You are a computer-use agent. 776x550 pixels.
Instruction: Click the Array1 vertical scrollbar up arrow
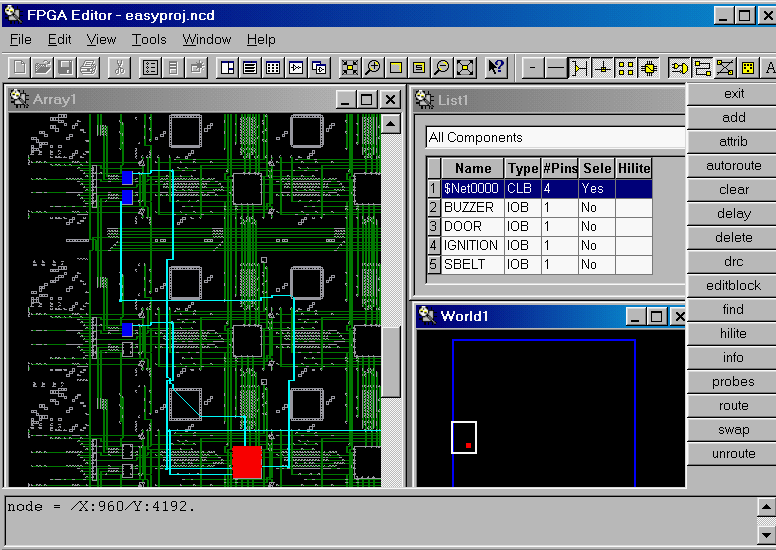coord(391,124)
